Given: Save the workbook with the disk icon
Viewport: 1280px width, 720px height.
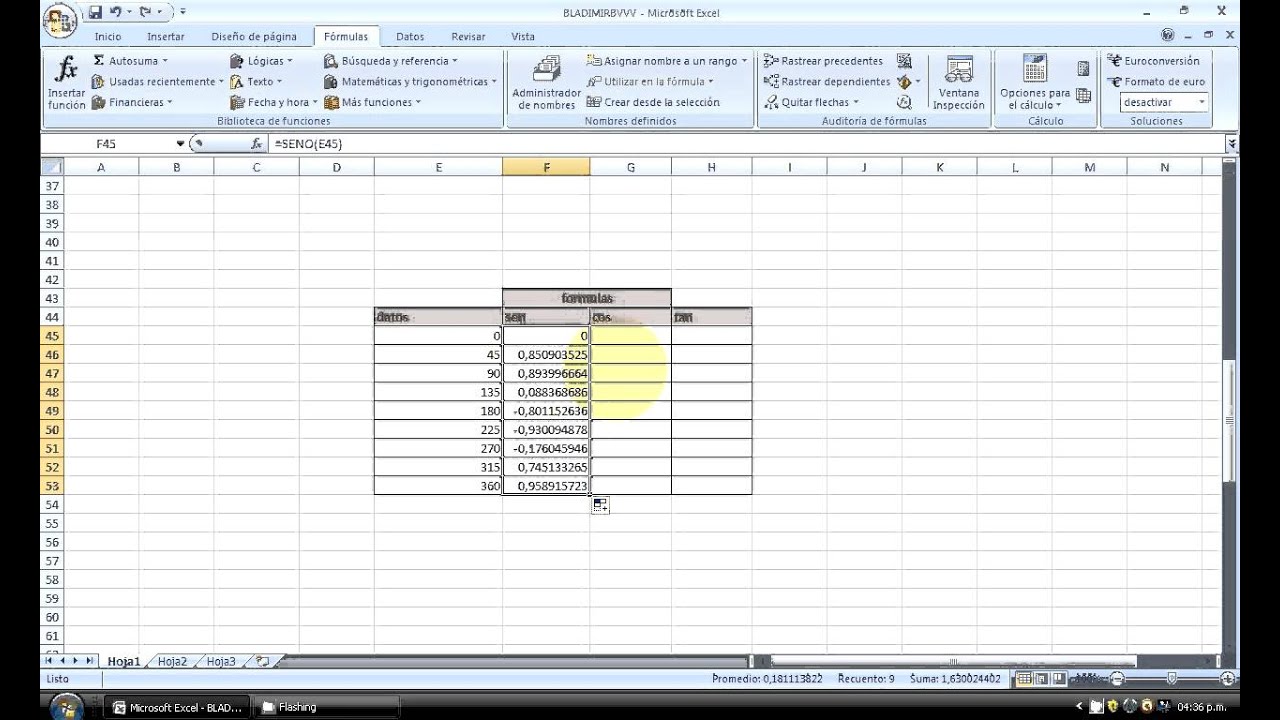Looking at the screenshot, I should click(x=95, y=12).
